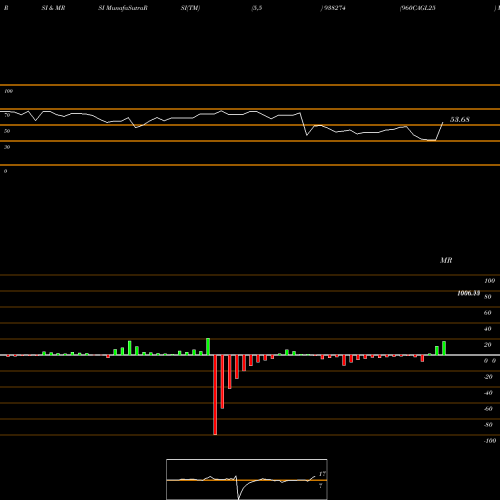Click the header text 'SI & MR'
This screenshot has width=500, height=500.
point(53,8)
